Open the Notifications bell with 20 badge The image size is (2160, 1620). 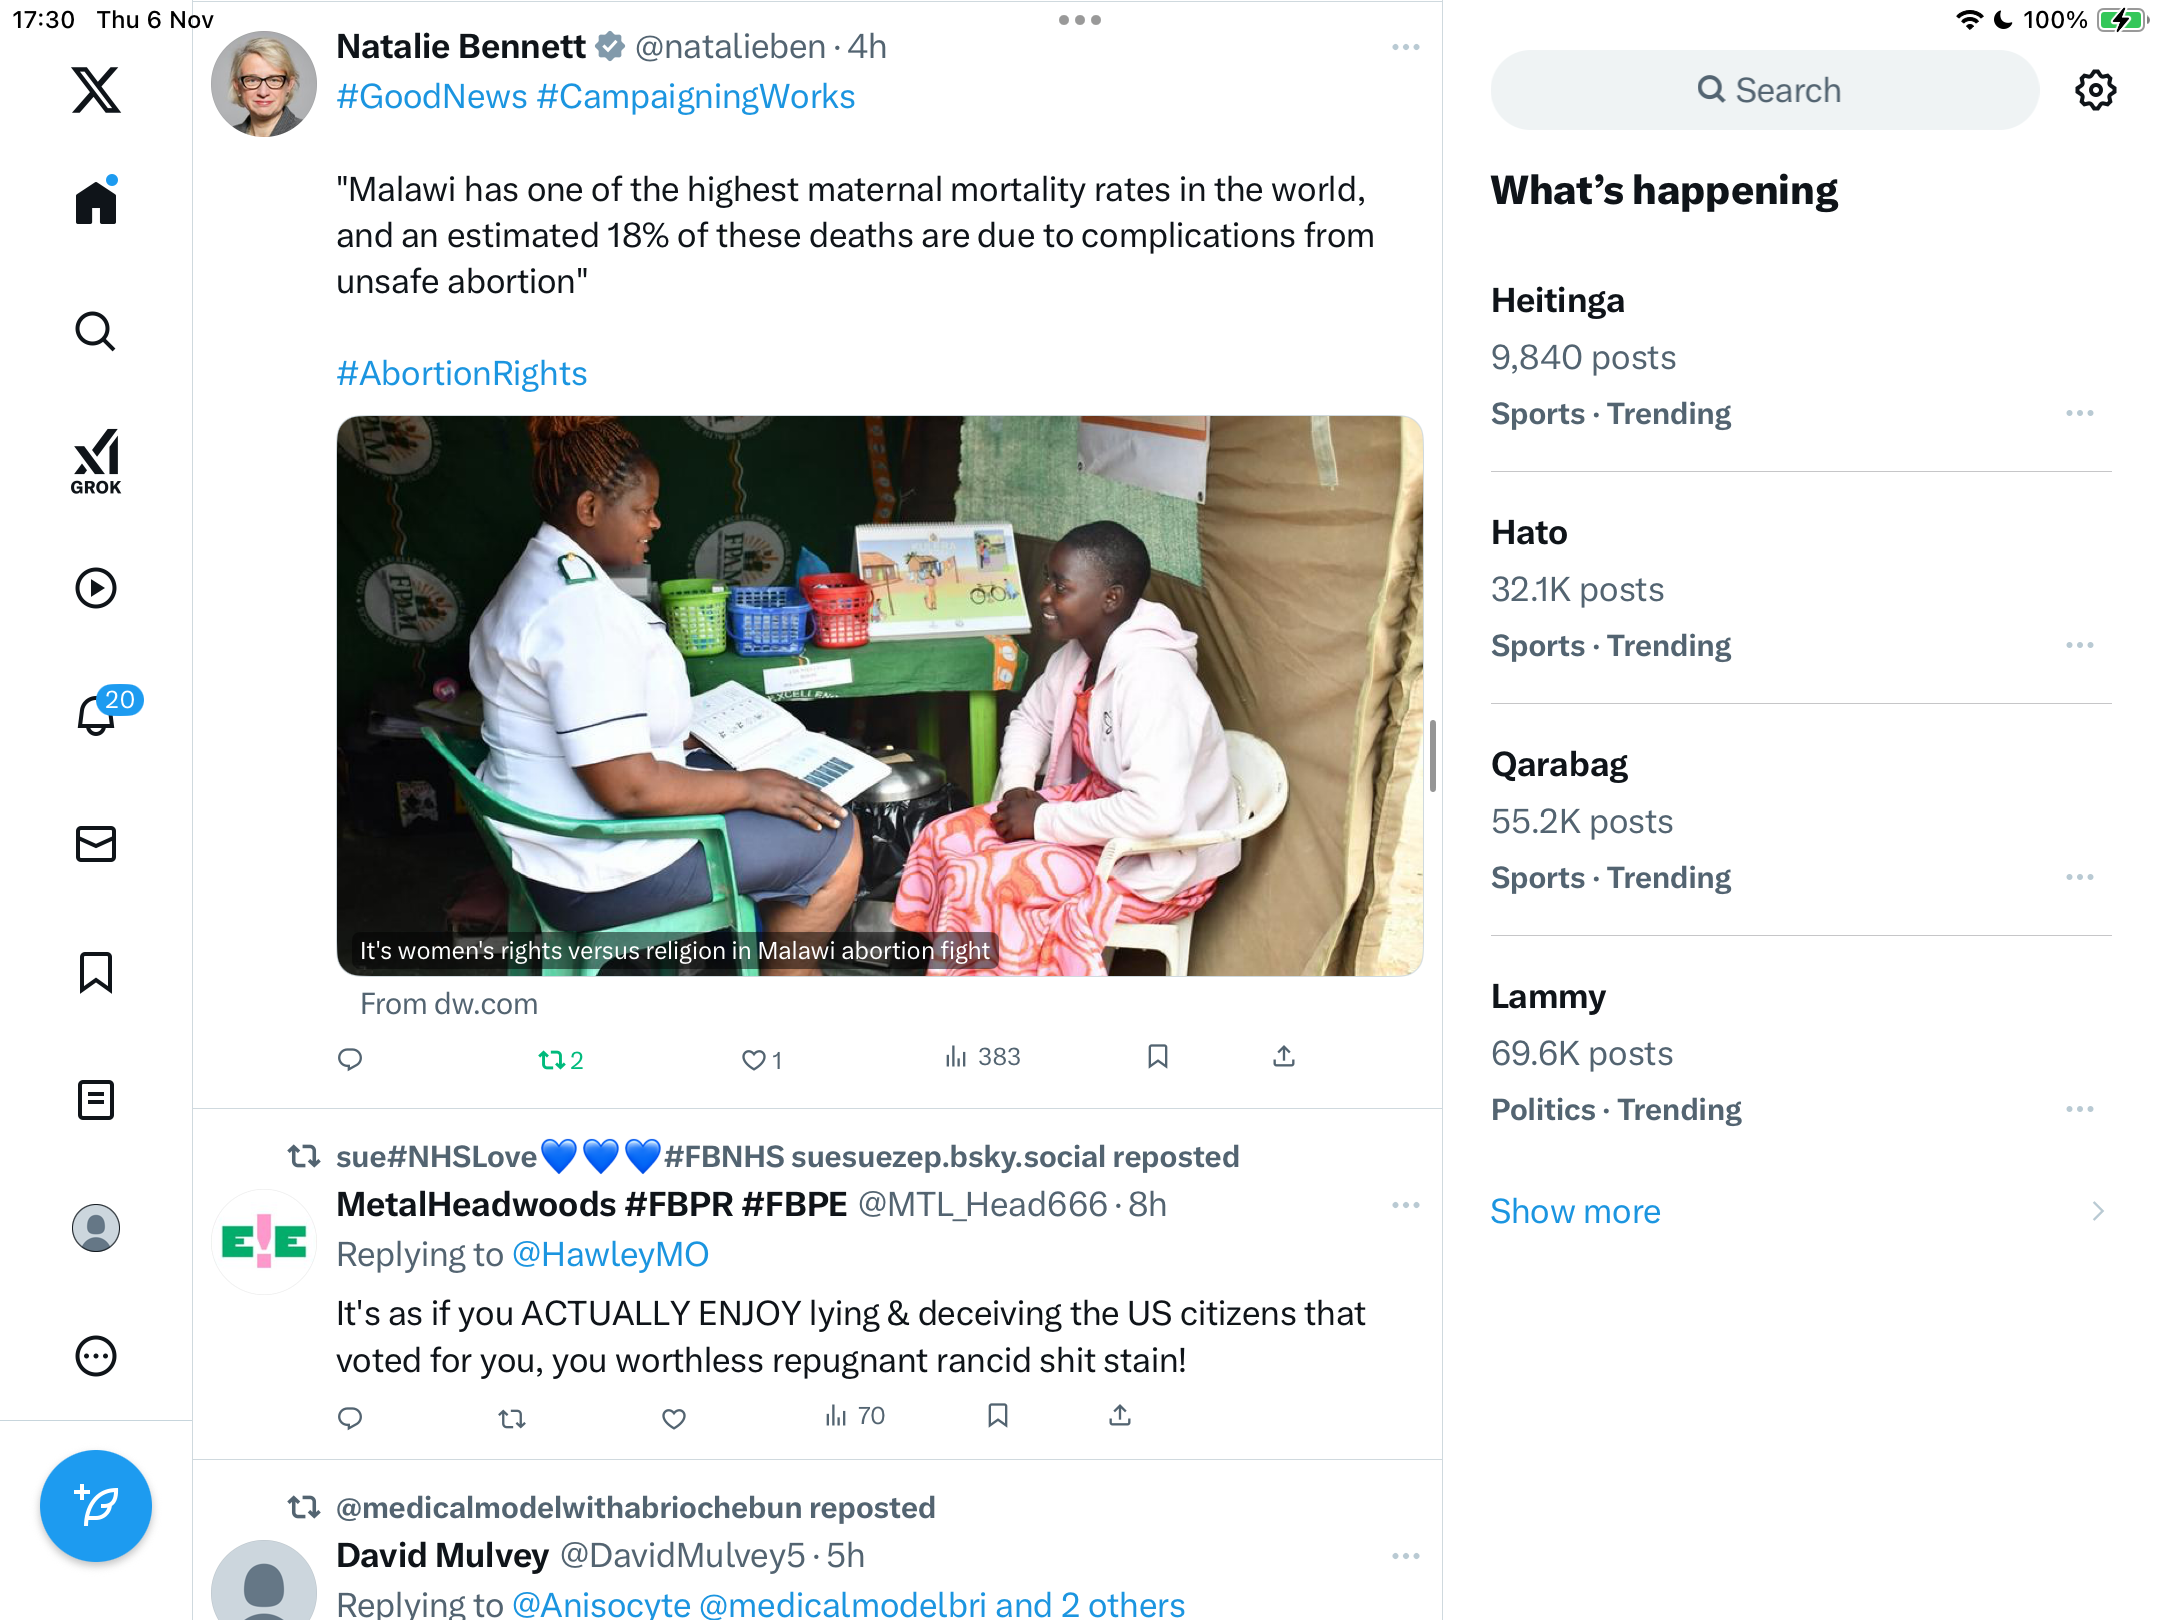[x=96, y=716]
